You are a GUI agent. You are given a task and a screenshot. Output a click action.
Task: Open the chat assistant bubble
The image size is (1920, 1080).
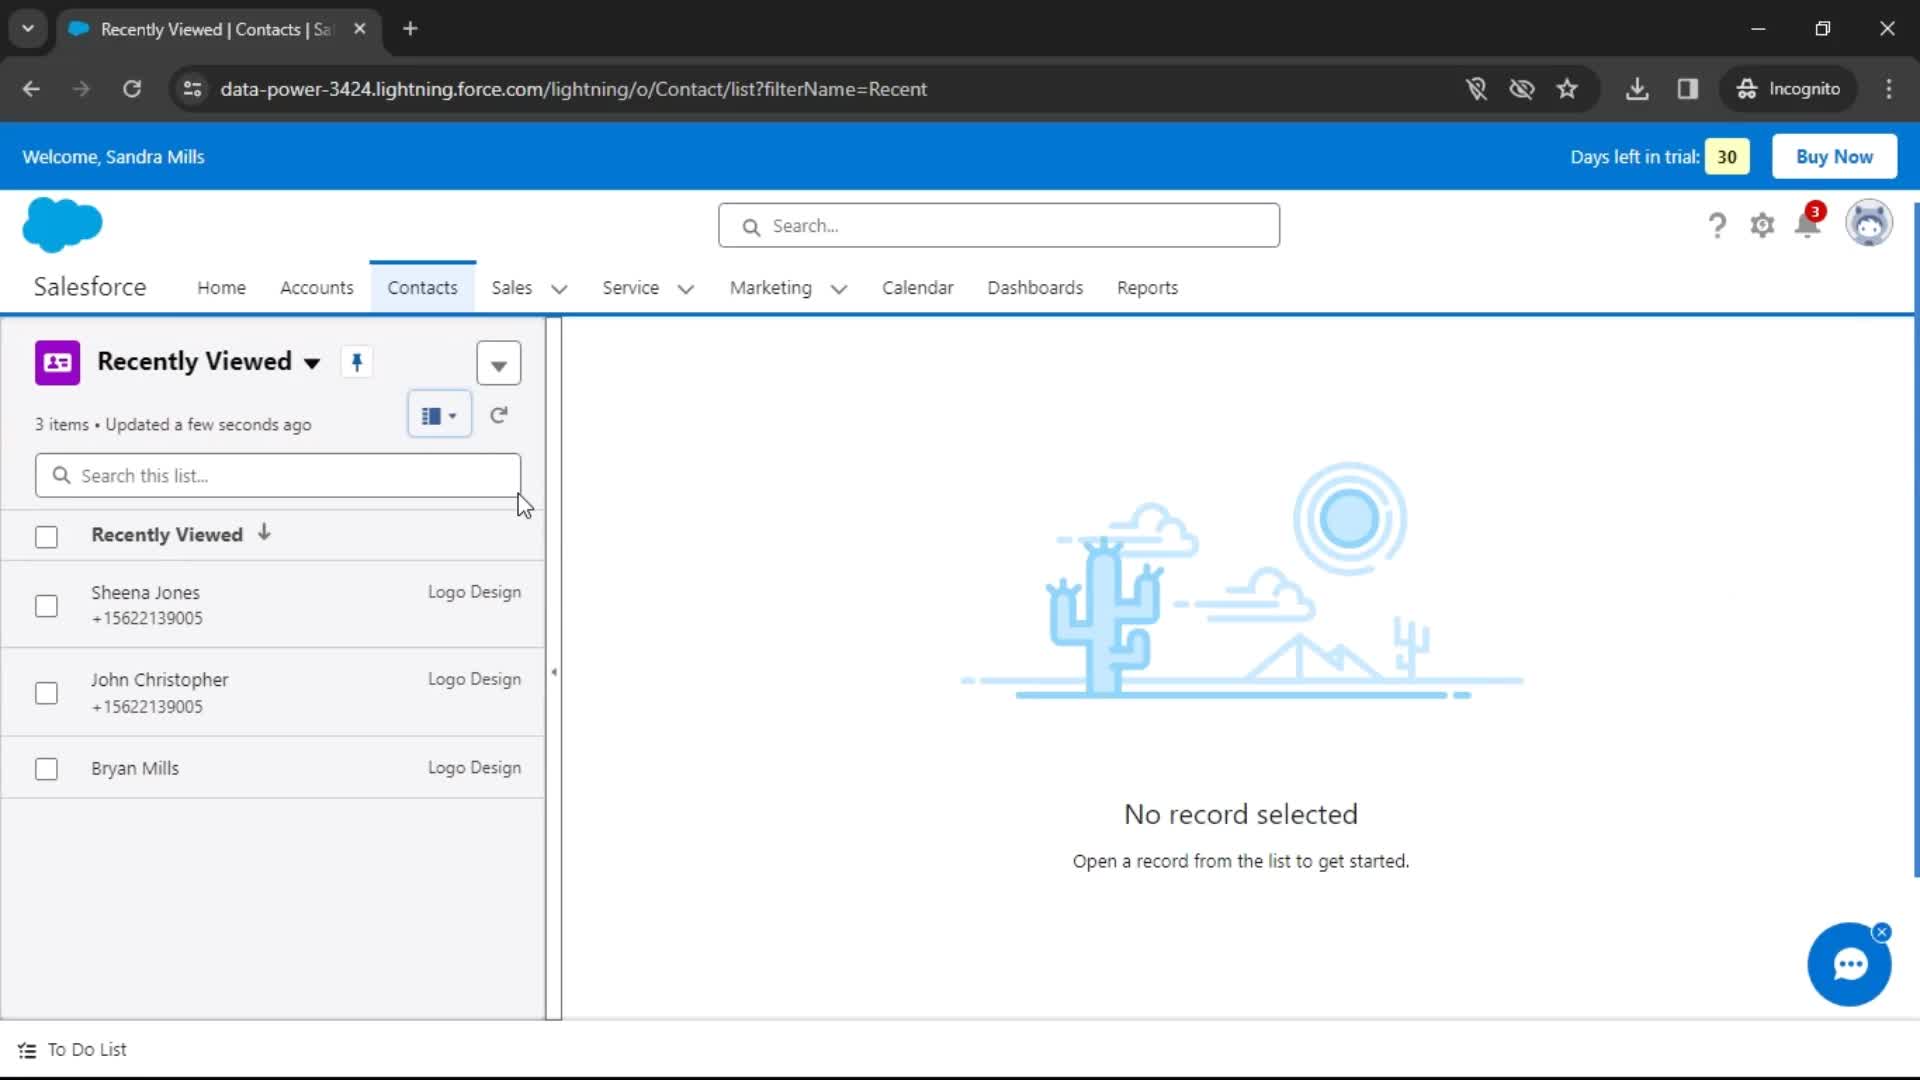click(x=1849, y=965)
